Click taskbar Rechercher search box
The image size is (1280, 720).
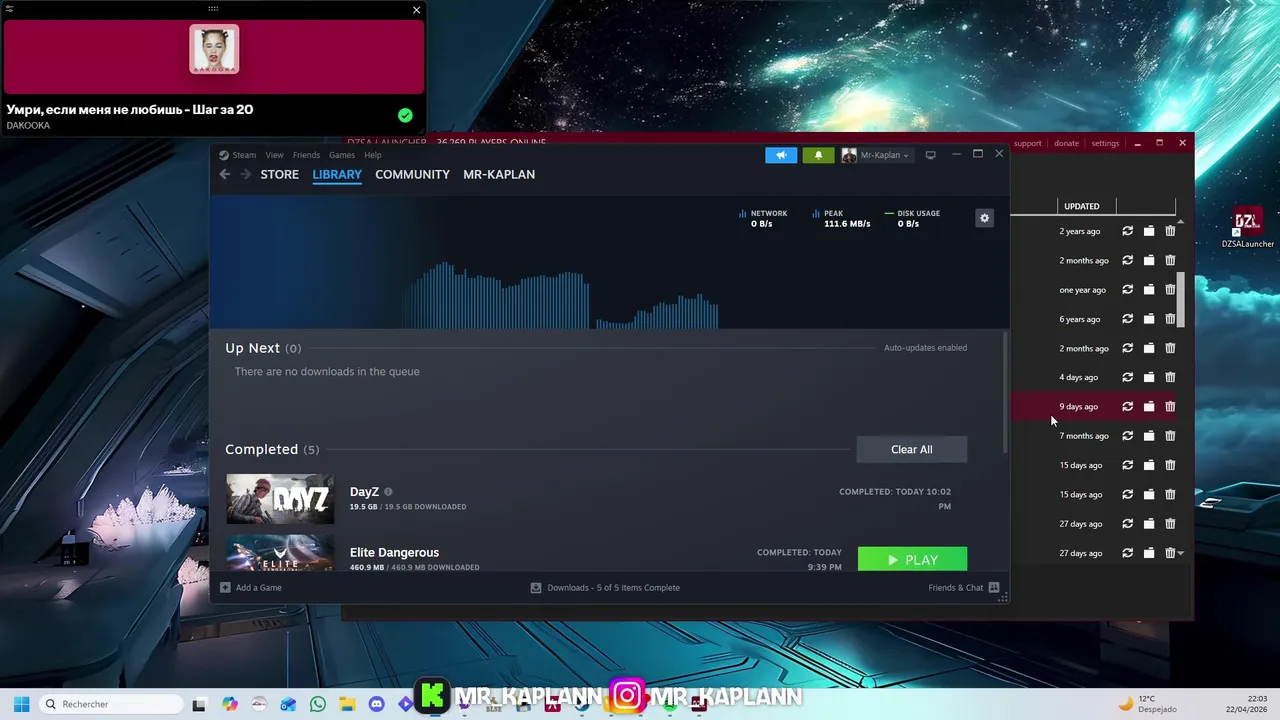pos(110,704)
